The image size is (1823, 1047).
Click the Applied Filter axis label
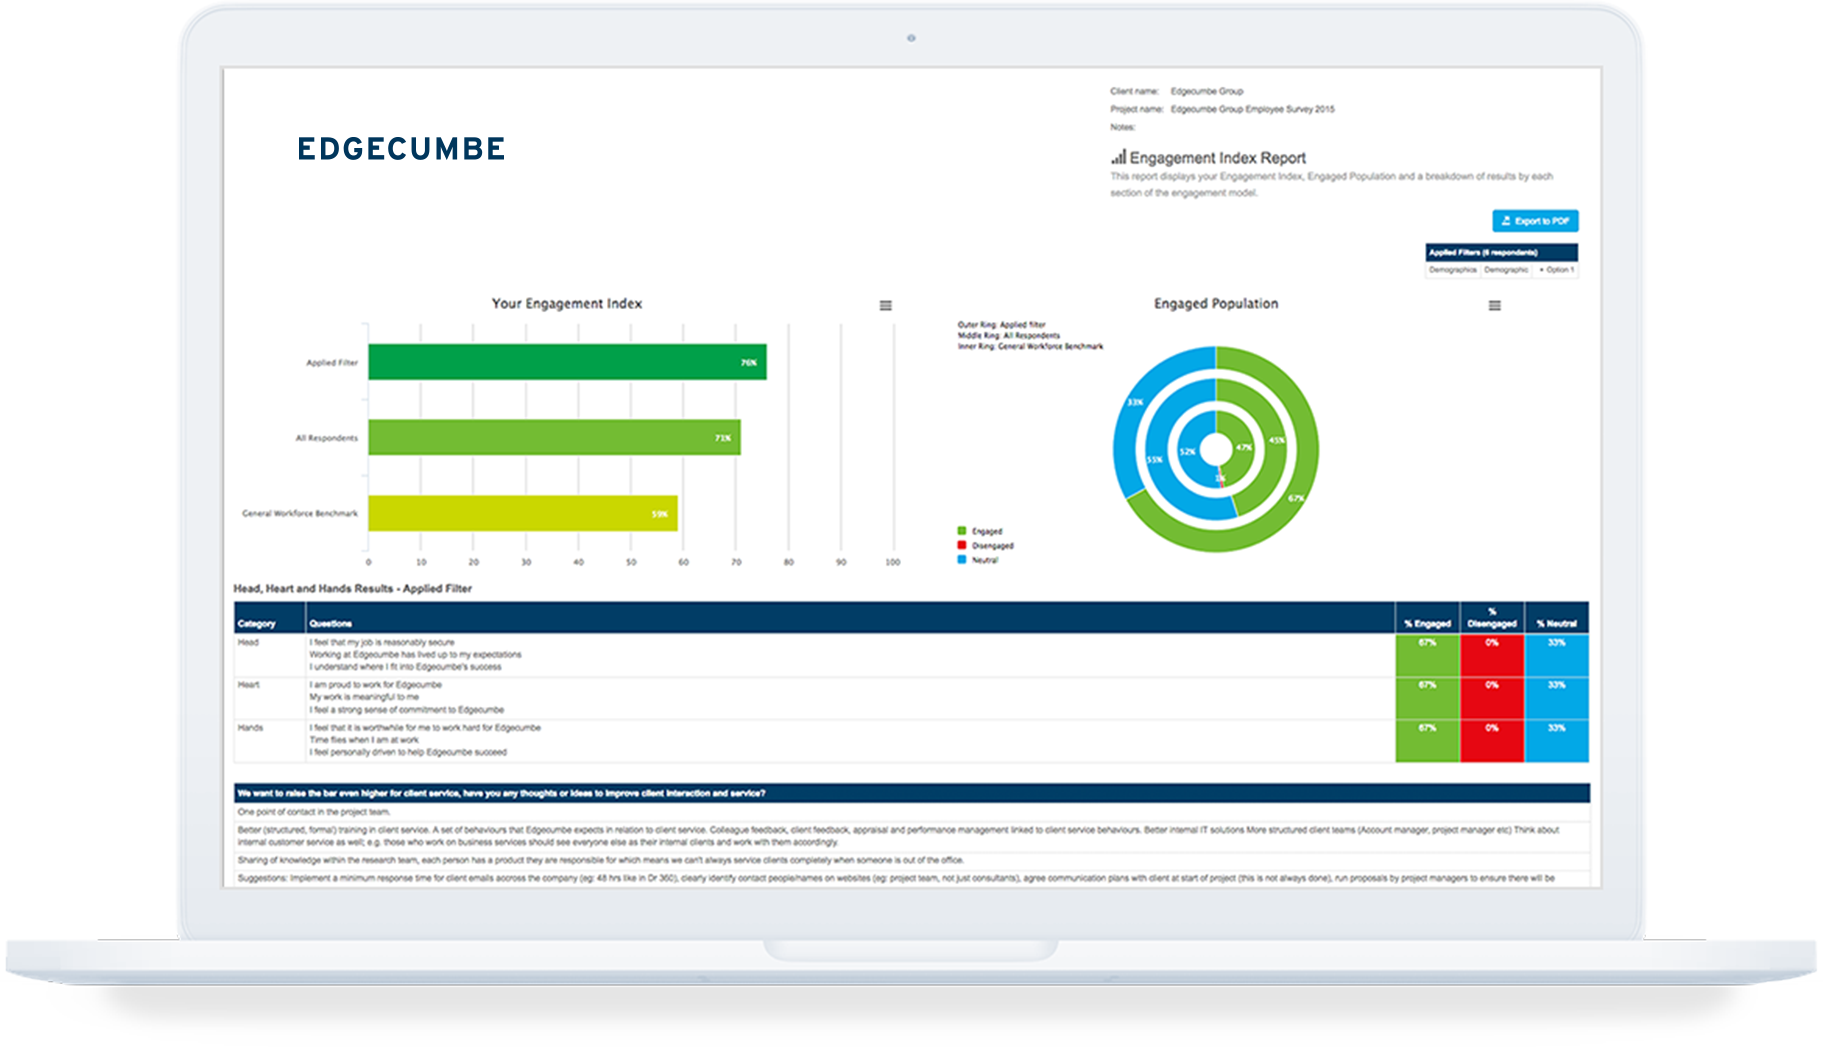(x=332, y=363)
